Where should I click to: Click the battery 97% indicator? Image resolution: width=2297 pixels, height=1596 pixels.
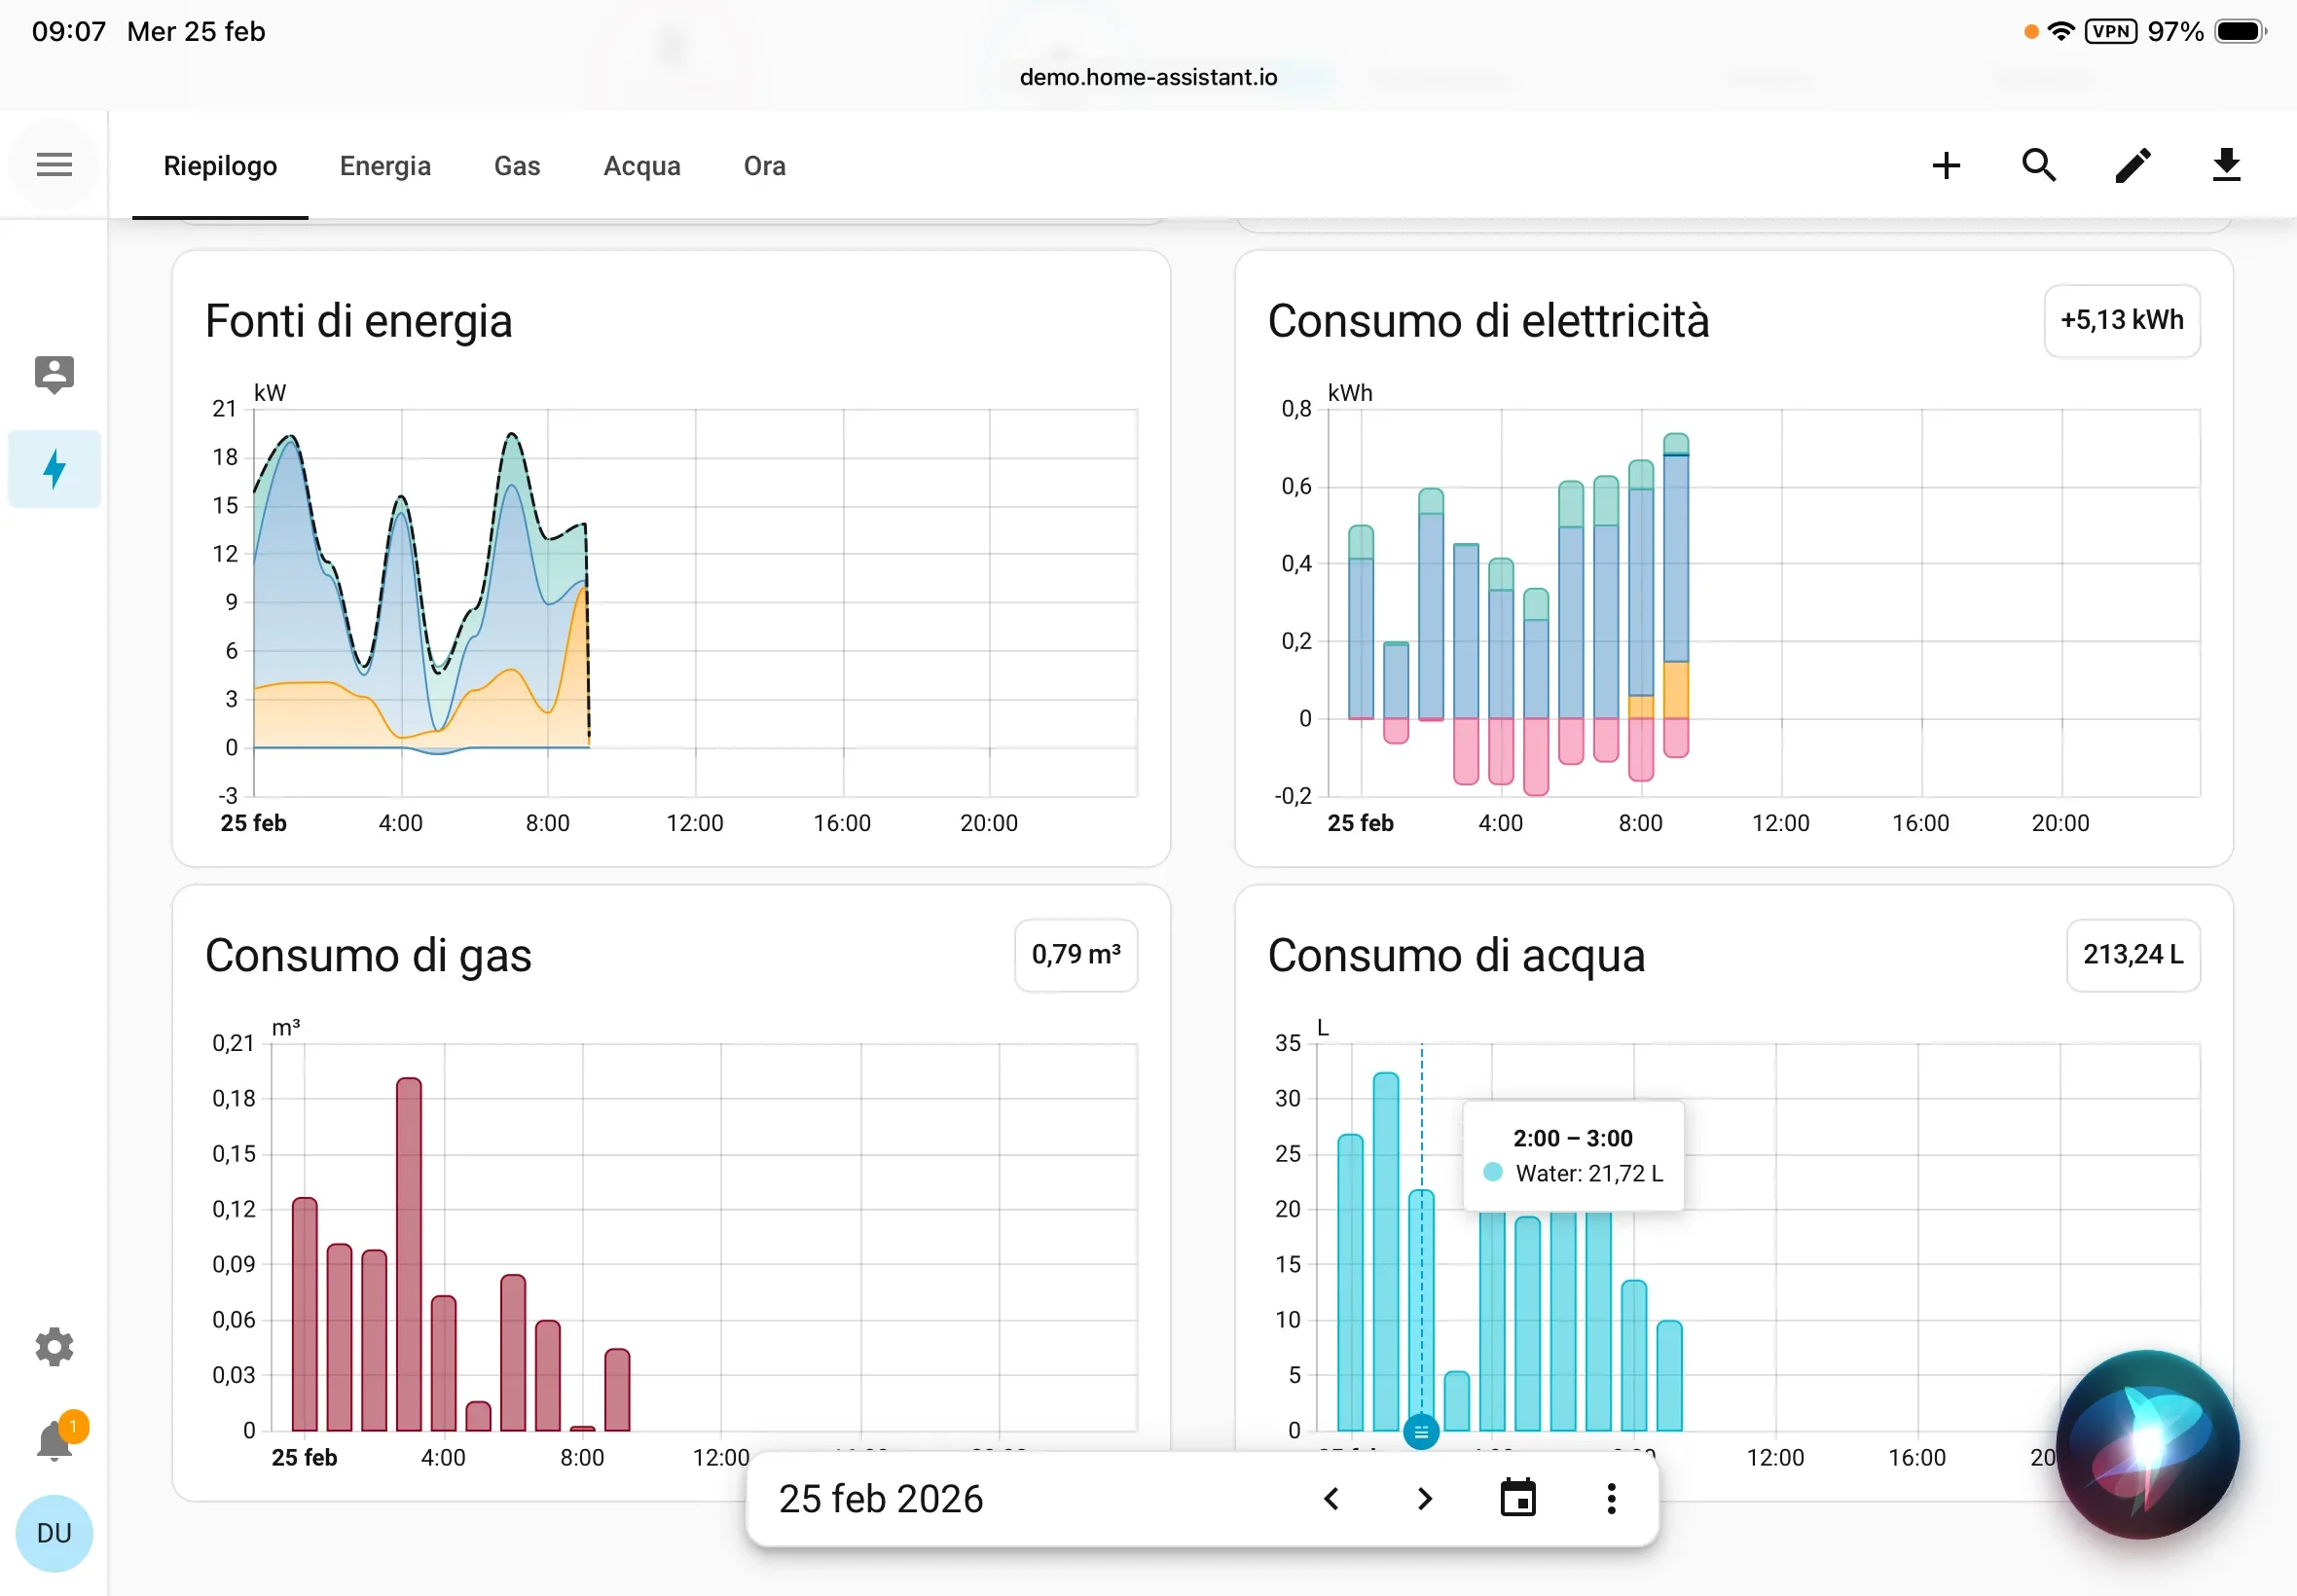pos(2206,31)
